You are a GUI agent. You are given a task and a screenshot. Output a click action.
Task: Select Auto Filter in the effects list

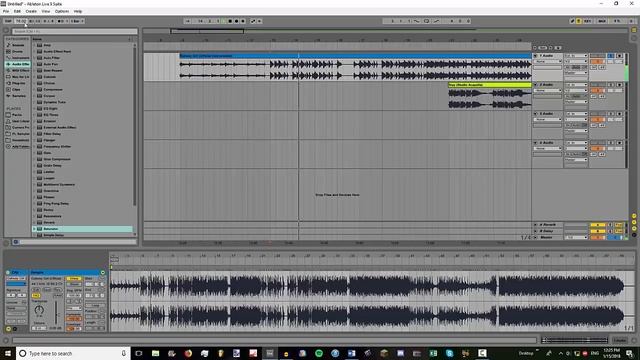[x=51, y=58]
